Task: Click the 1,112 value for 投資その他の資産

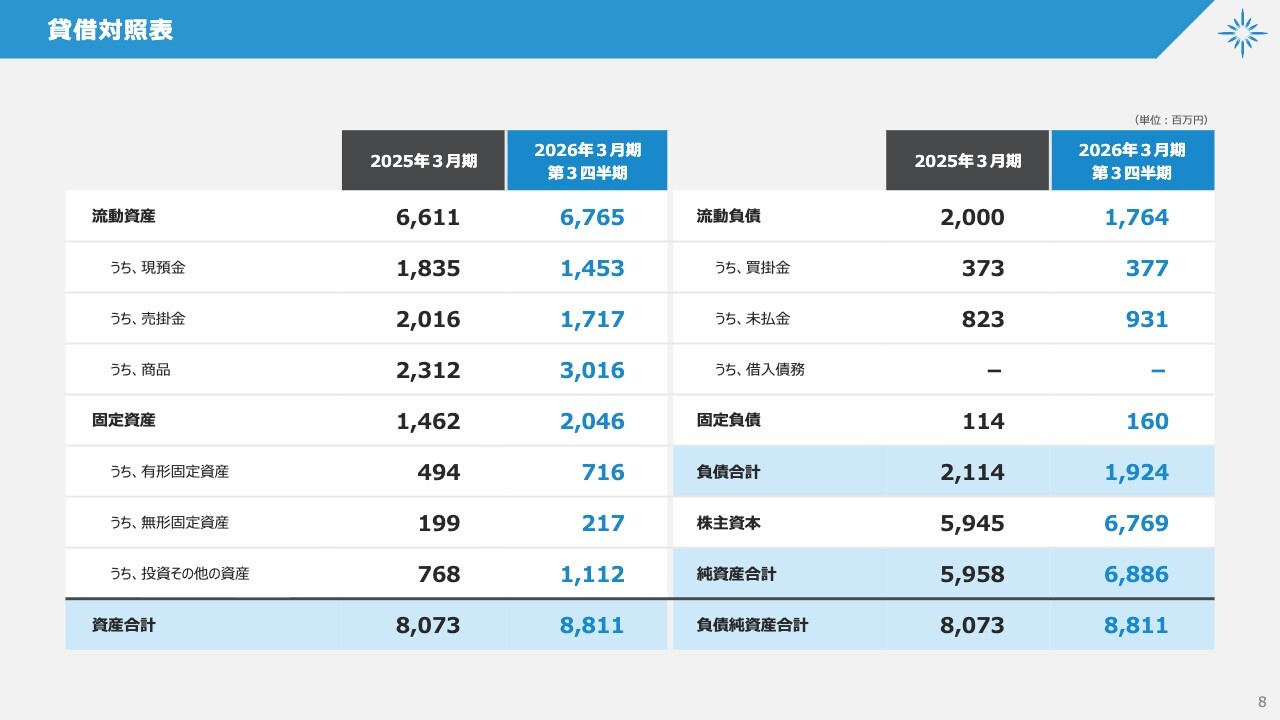Action: [592, 574]
